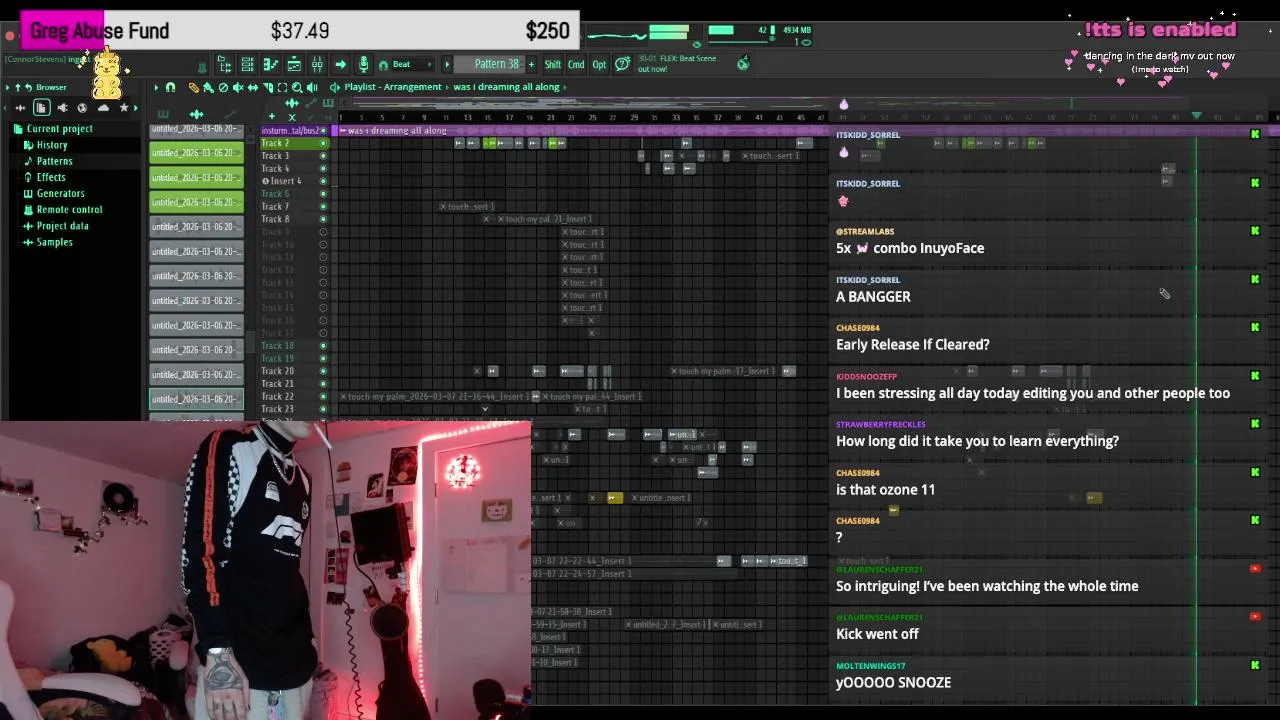
Task: Select the last highlighted untitled clip in list
Action: click(x=196, y=399)
